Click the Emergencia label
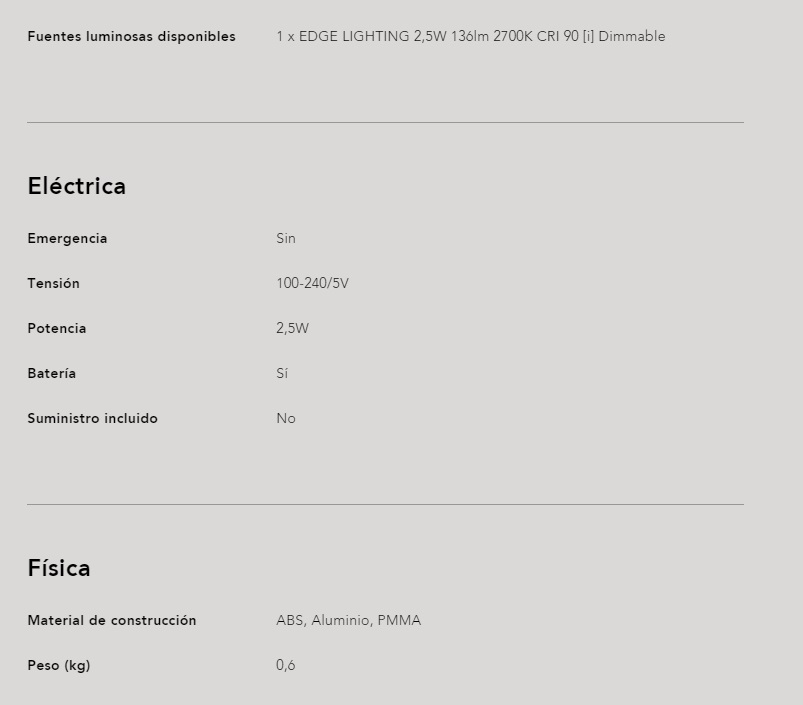 point(67,239)
